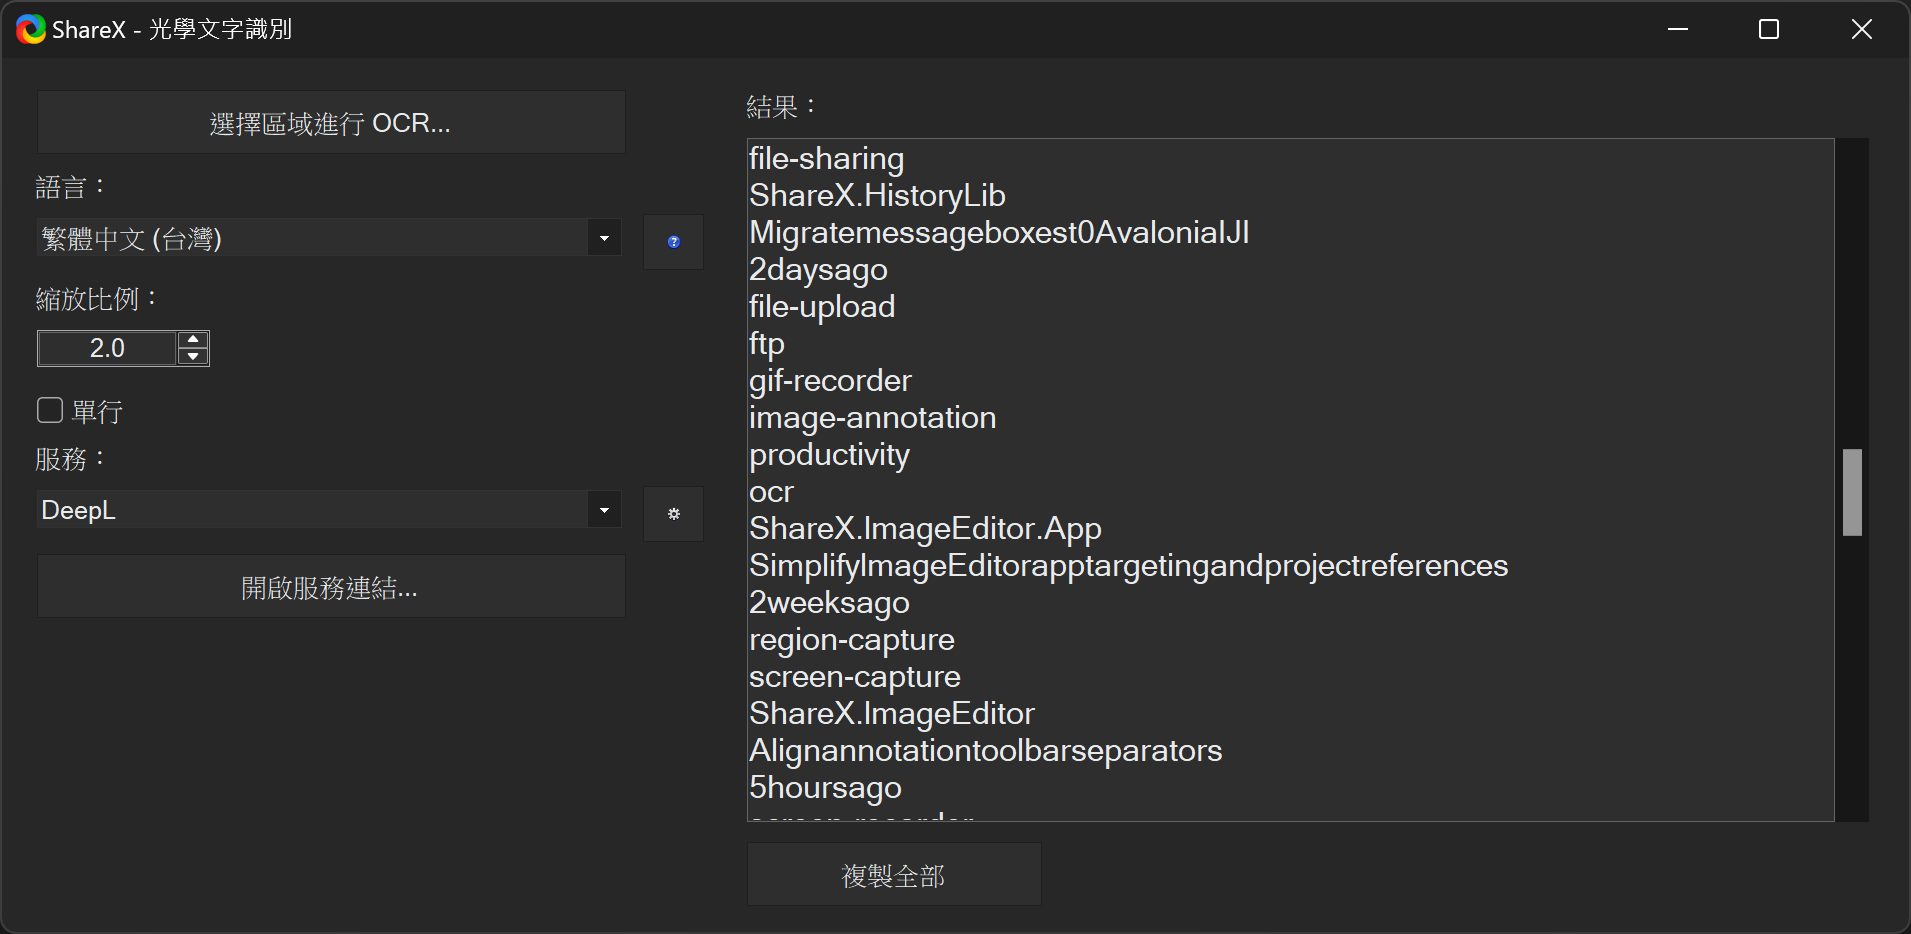Click the 'region-capture' result line

click(851, 639)
